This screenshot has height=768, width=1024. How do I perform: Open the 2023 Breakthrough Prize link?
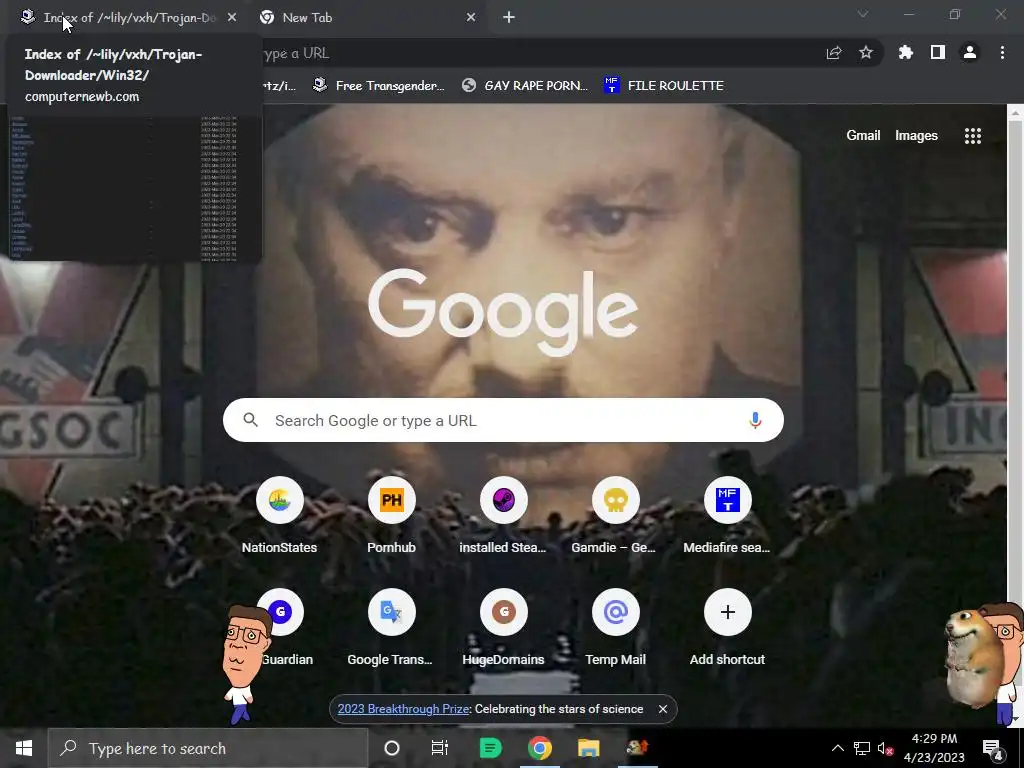[x=404, y=709]
